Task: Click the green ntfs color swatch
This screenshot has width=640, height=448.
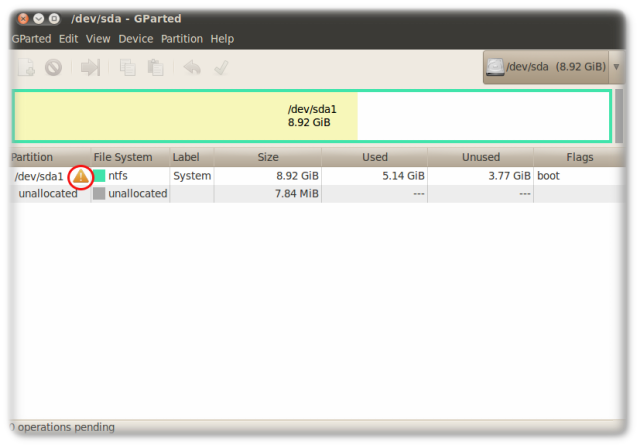Action: coord(99,176)
